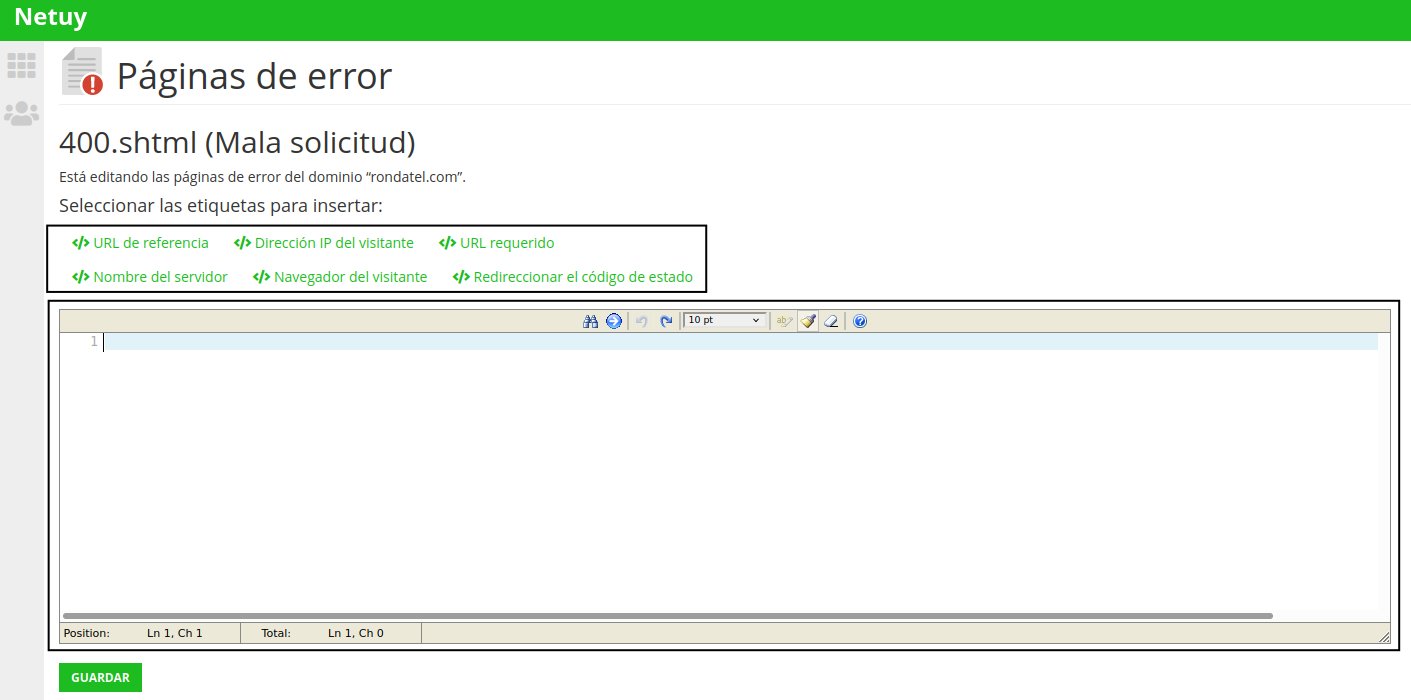Click the redo arrow in editor toolbar
The width and height of the screenshot is (1411, 700).
[x=666, y=321]
